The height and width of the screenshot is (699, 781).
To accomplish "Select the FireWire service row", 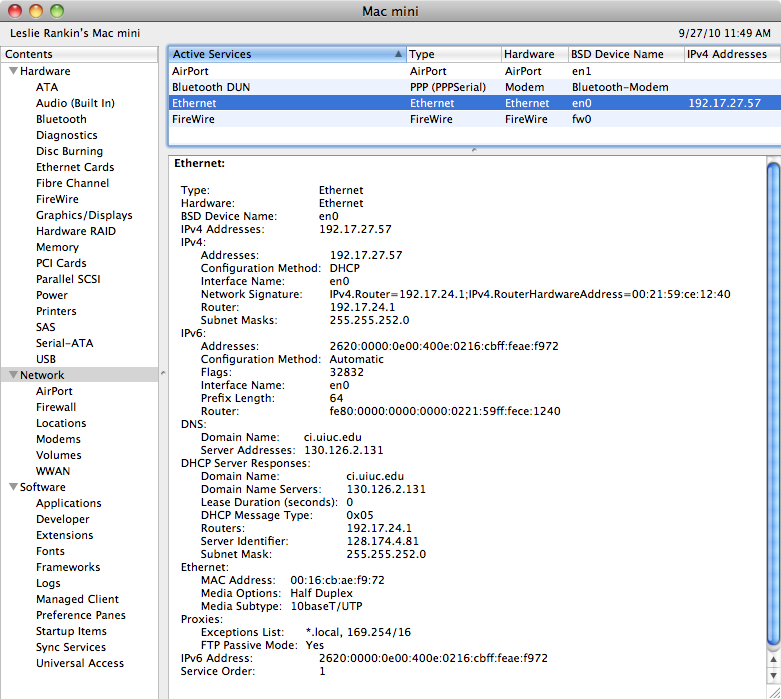I will point(475,119).
